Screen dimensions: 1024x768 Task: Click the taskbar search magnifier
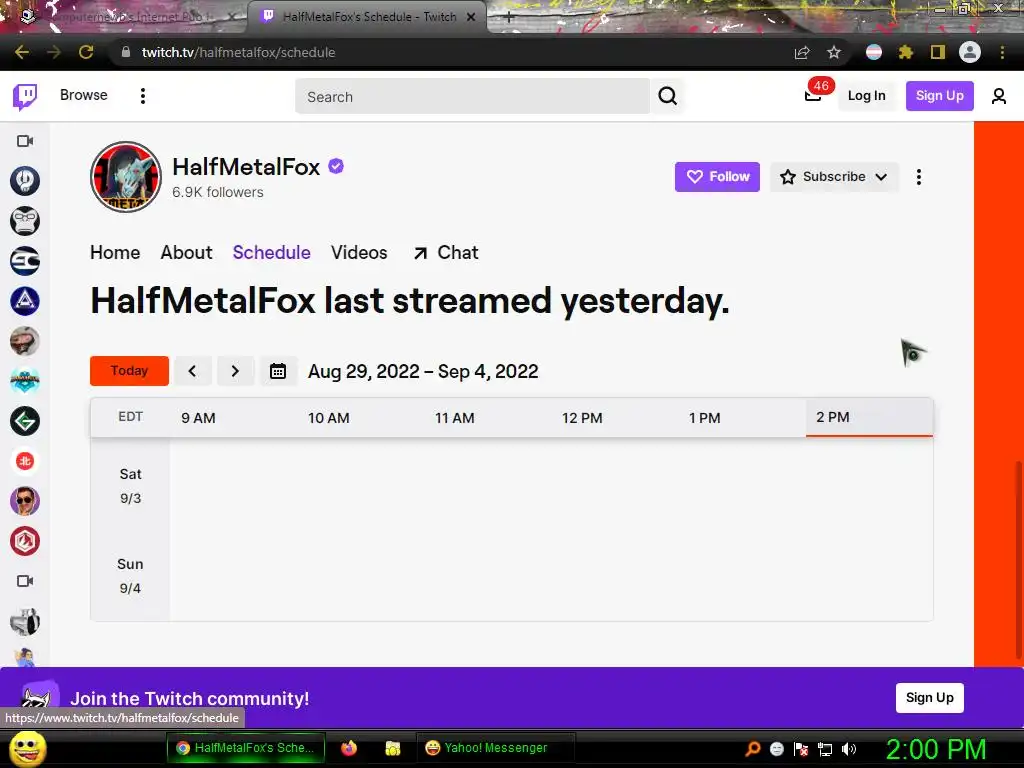[x=752, y=749]
